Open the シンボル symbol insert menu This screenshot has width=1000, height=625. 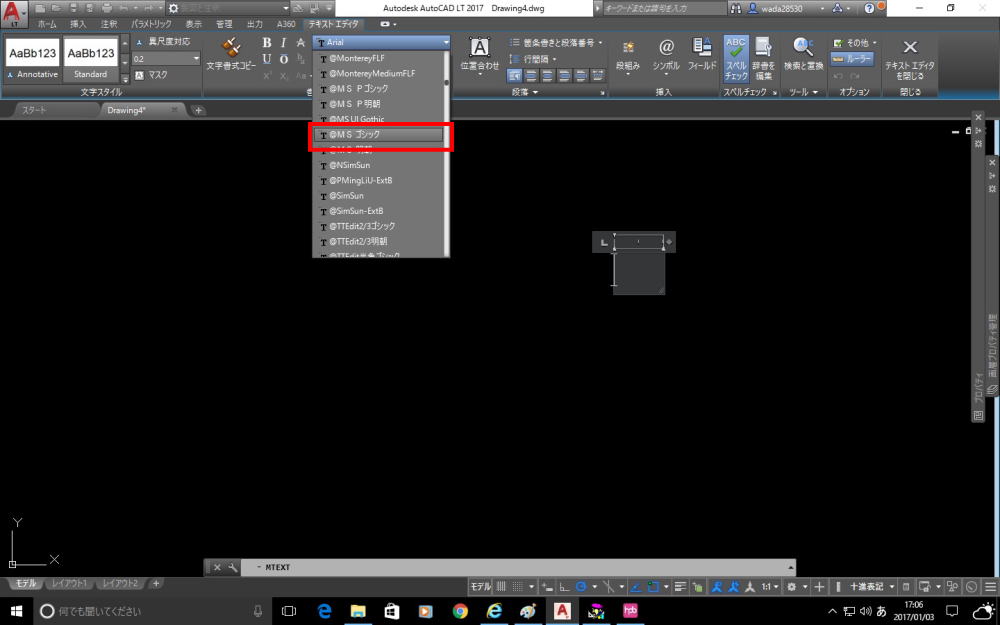(666, 55)
